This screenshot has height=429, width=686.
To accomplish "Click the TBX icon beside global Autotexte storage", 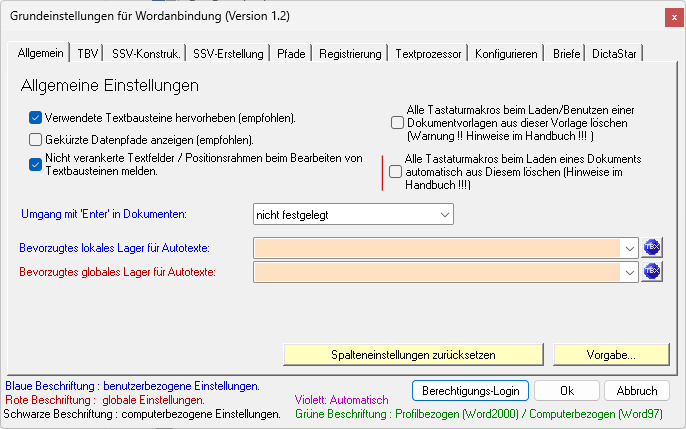I will pos(652,271).
